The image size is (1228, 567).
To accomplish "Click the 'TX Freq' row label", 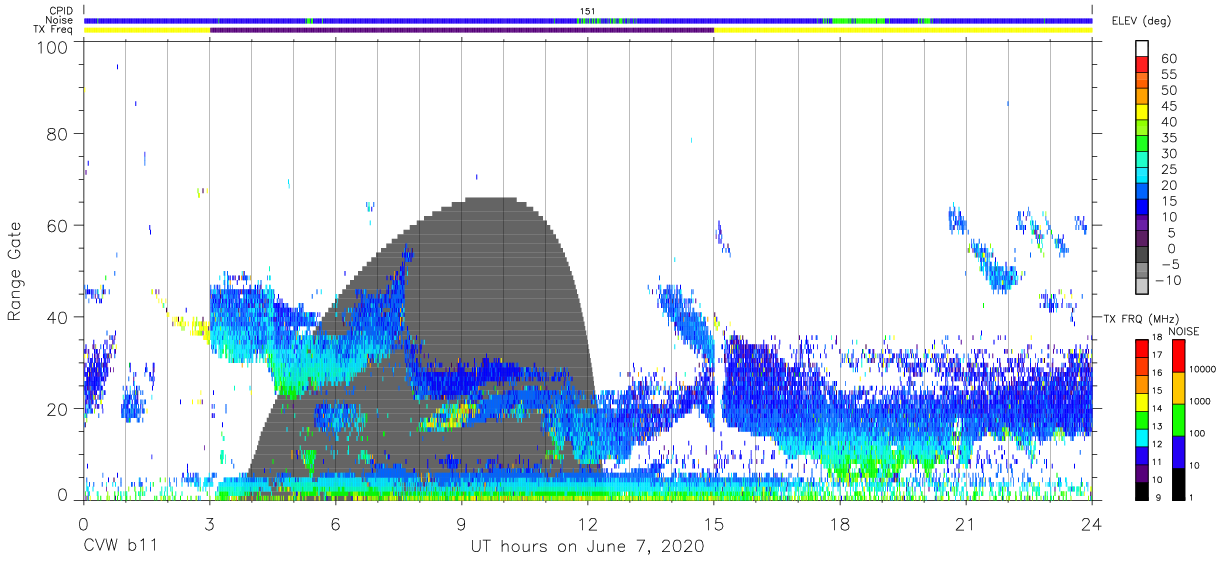I will (54, 30).
